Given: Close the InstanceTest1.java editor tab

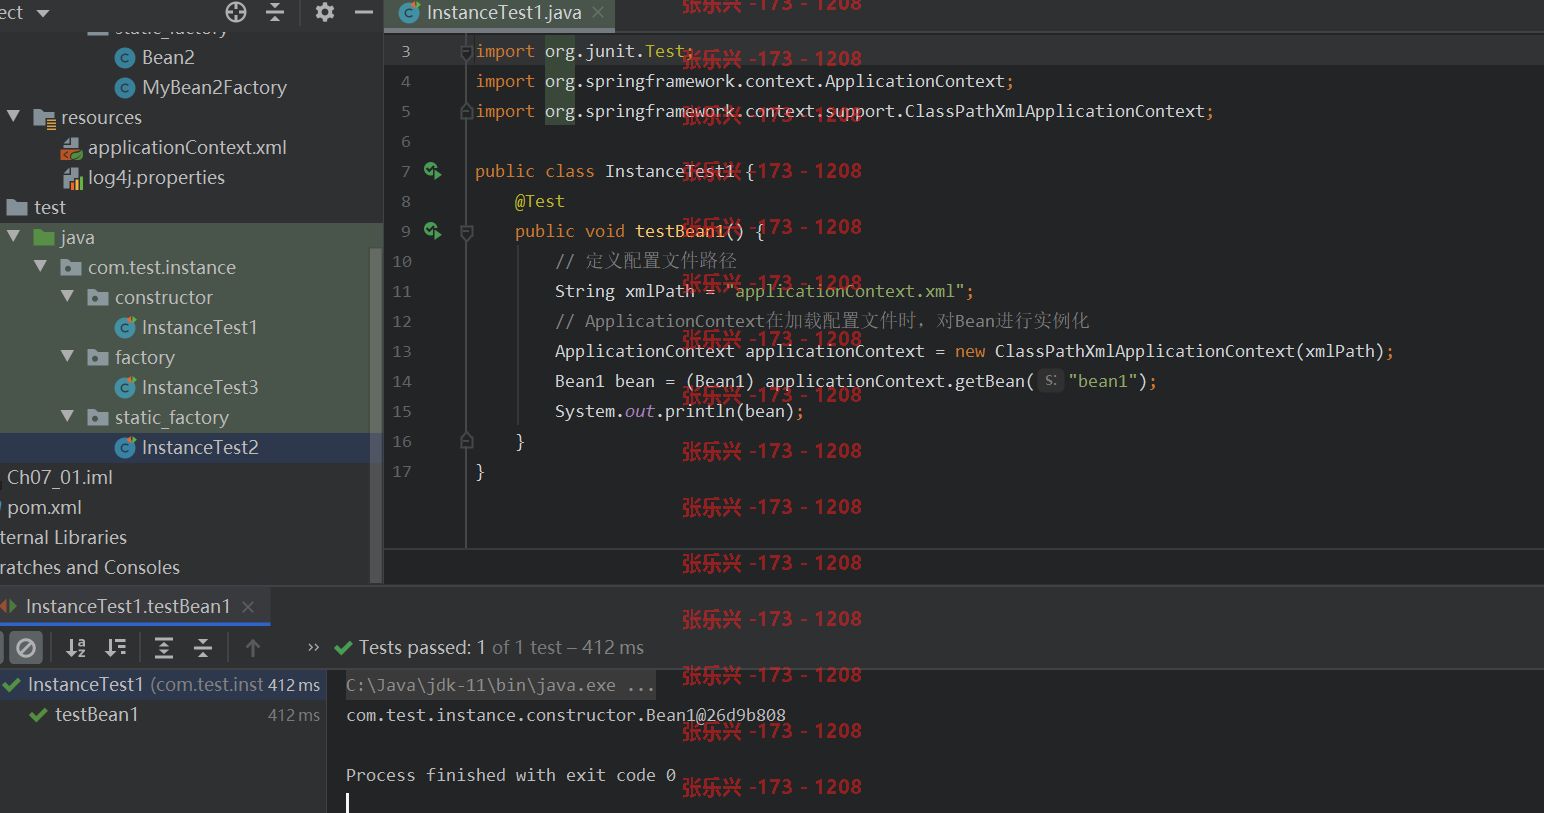Looking at the screenshot, I should pyautogui.click(x=598, y=12).
